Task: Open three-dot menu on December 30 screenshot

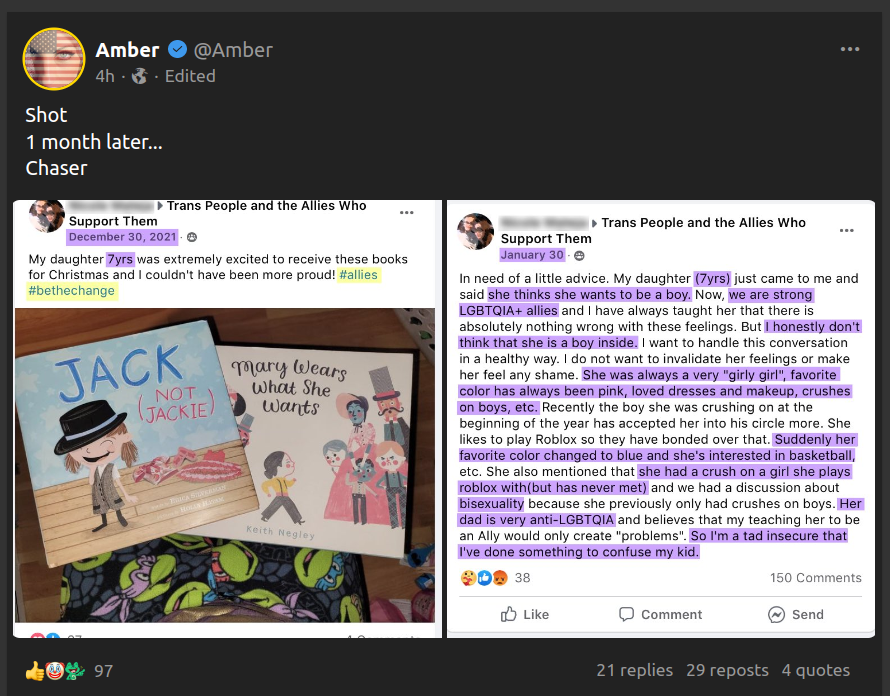Action: pyautogui.click(x=406, y=213)
